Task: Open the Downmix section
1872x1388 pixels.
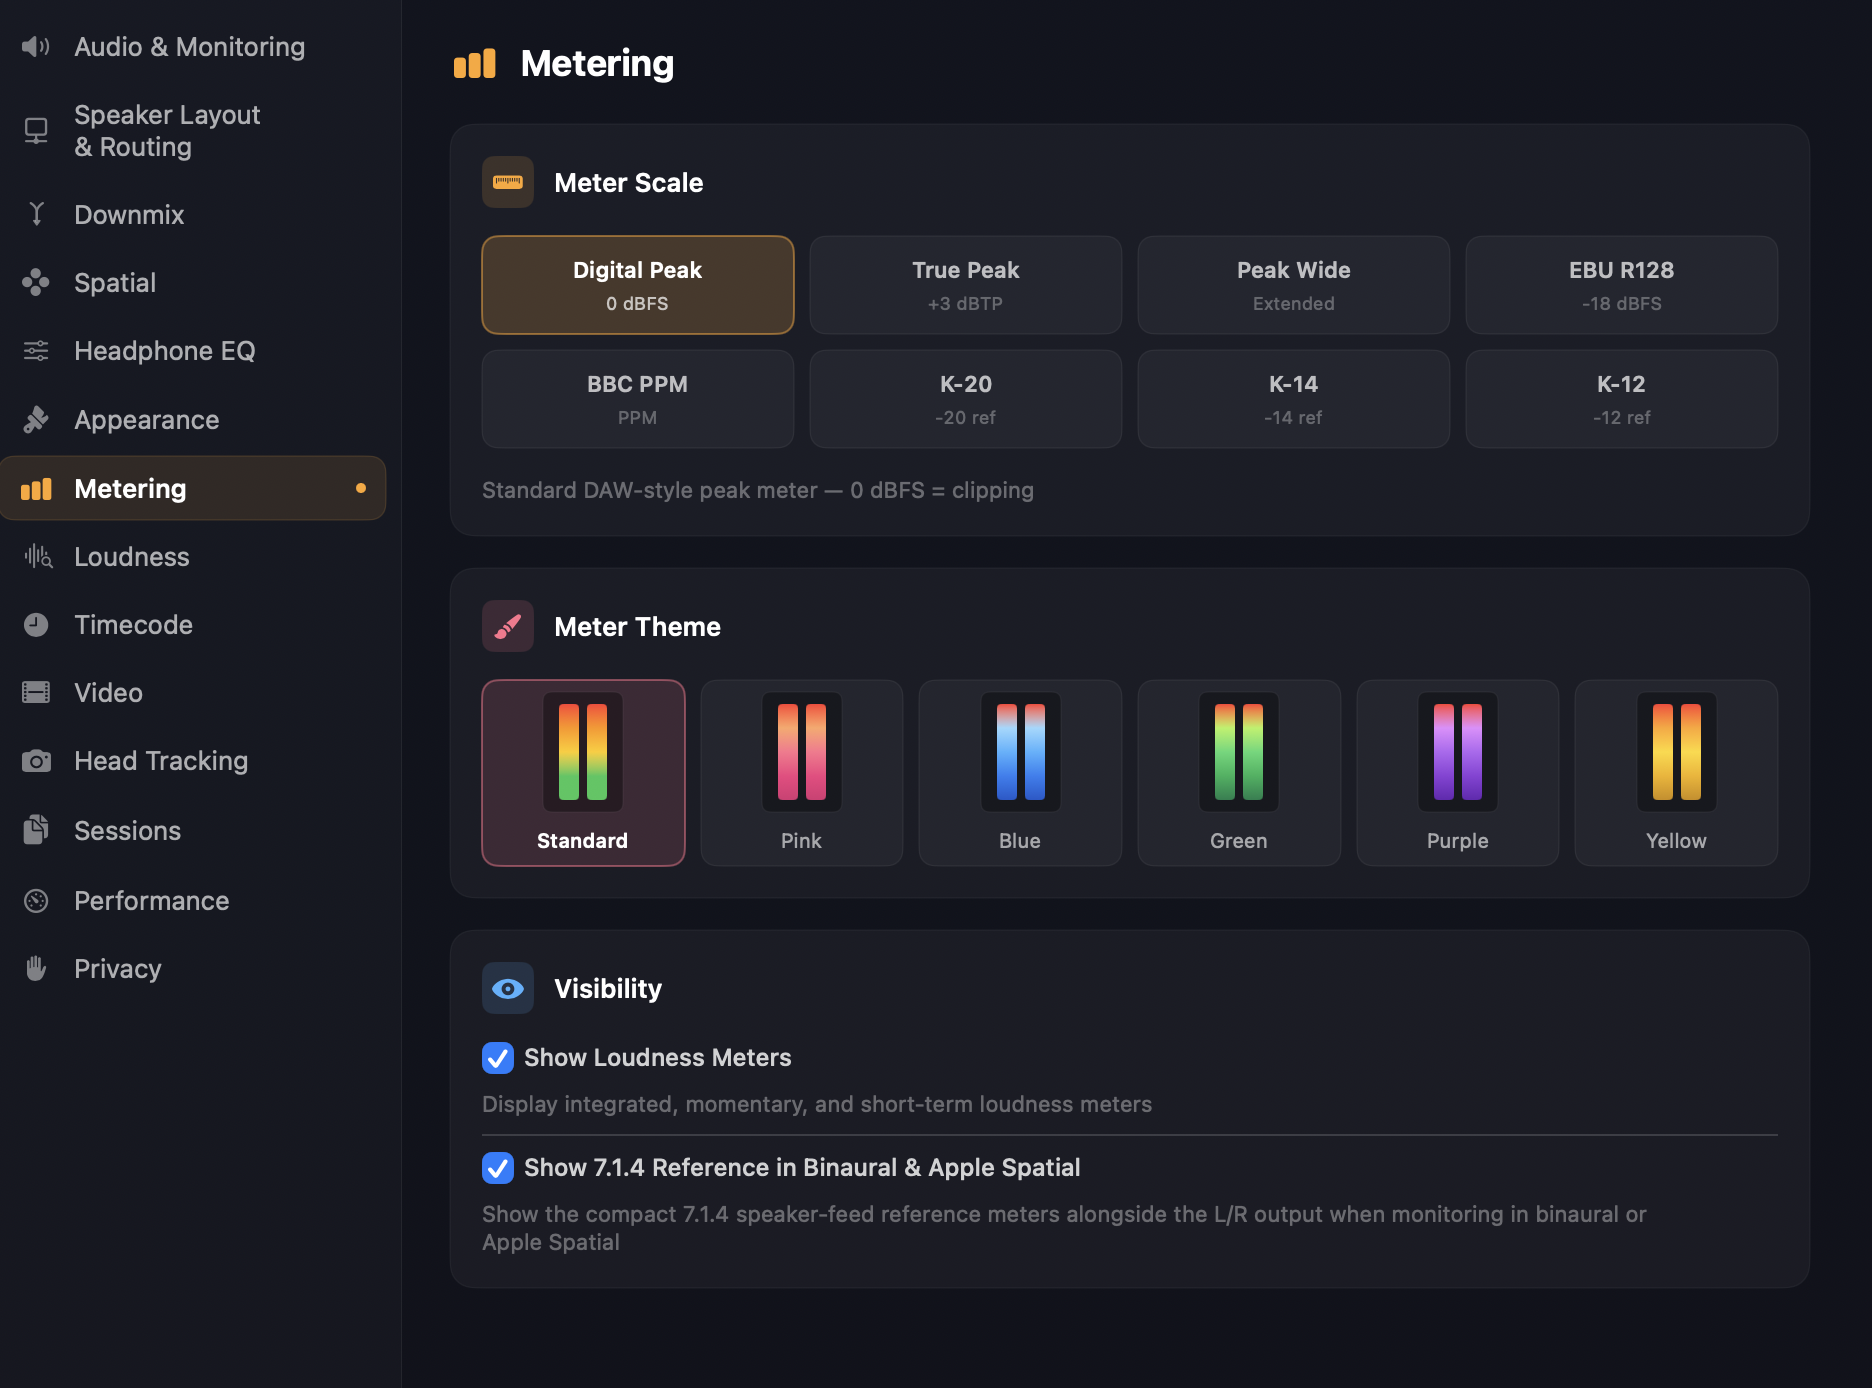Action: [x=193, y=214]
